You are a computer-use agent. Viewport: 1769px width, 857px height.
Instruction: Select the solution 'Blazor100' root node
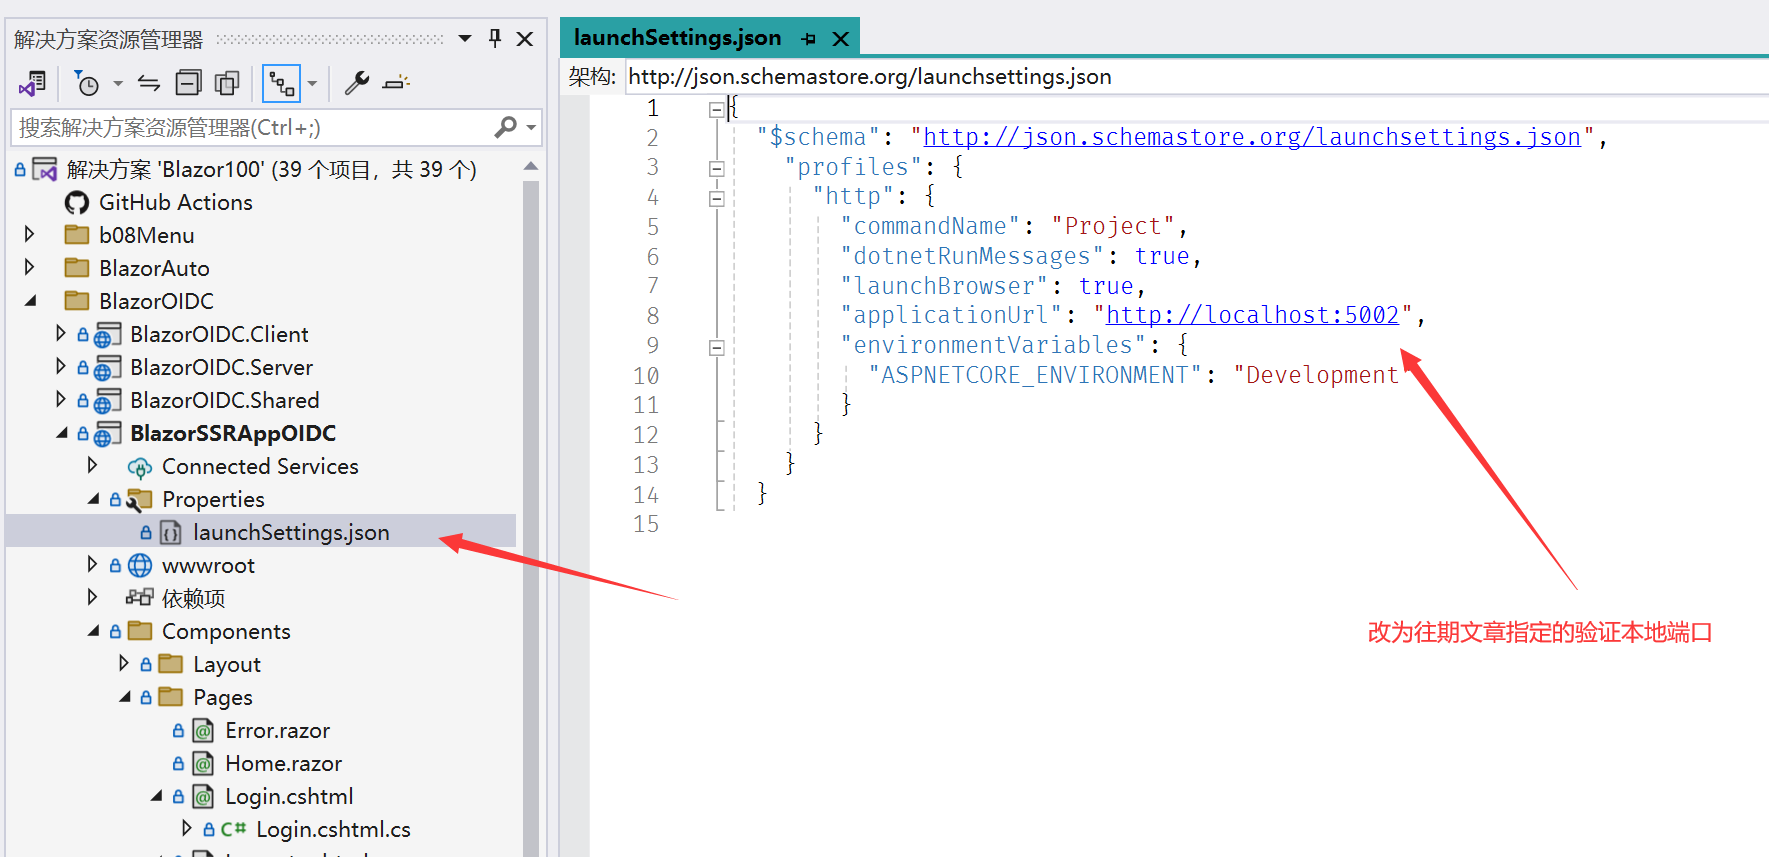[x=272, y=169]
